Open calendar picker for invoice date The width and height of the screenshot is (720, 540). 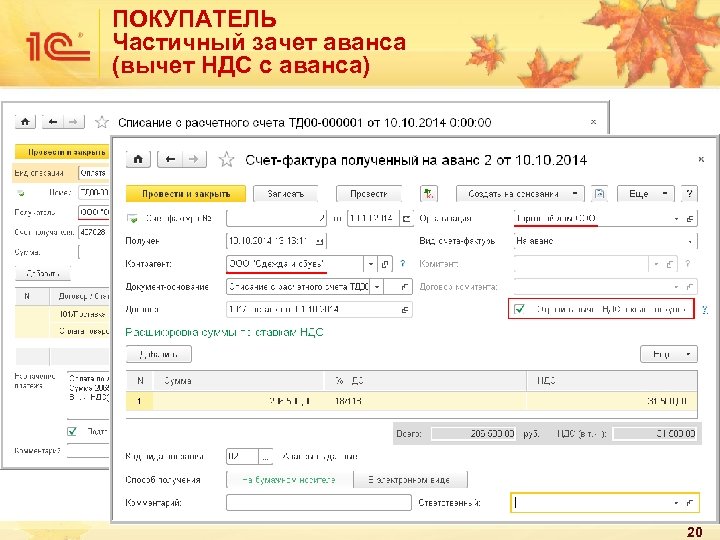pyautogui.click(x=406, y=219)
